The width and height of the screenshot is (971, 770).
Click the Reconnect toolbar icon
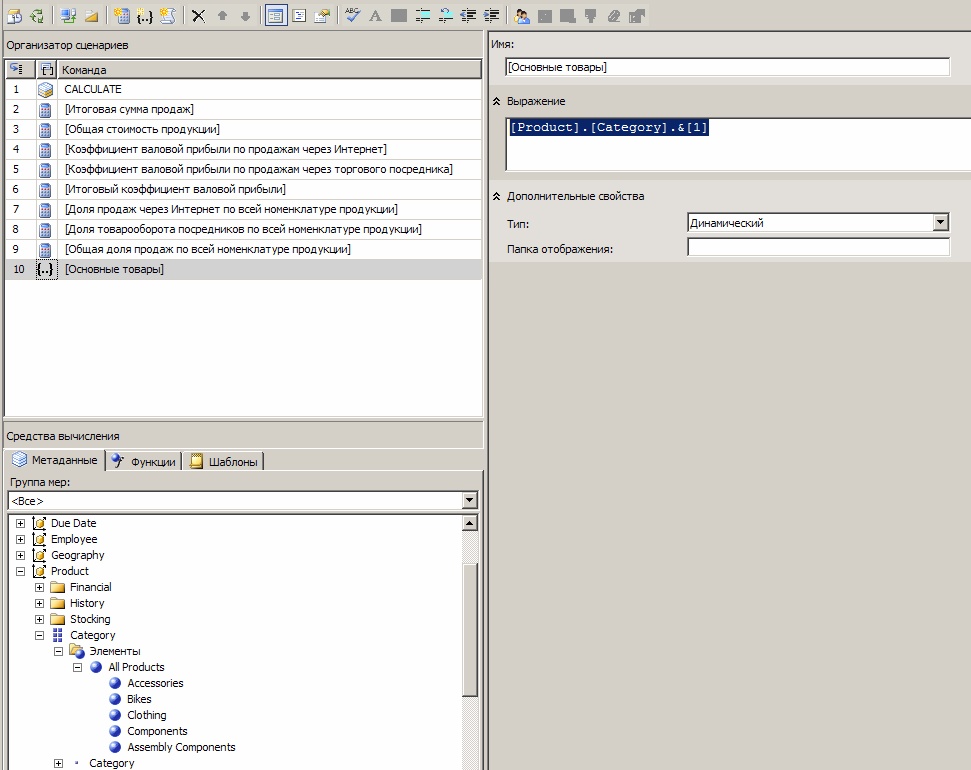coord(37,16)
